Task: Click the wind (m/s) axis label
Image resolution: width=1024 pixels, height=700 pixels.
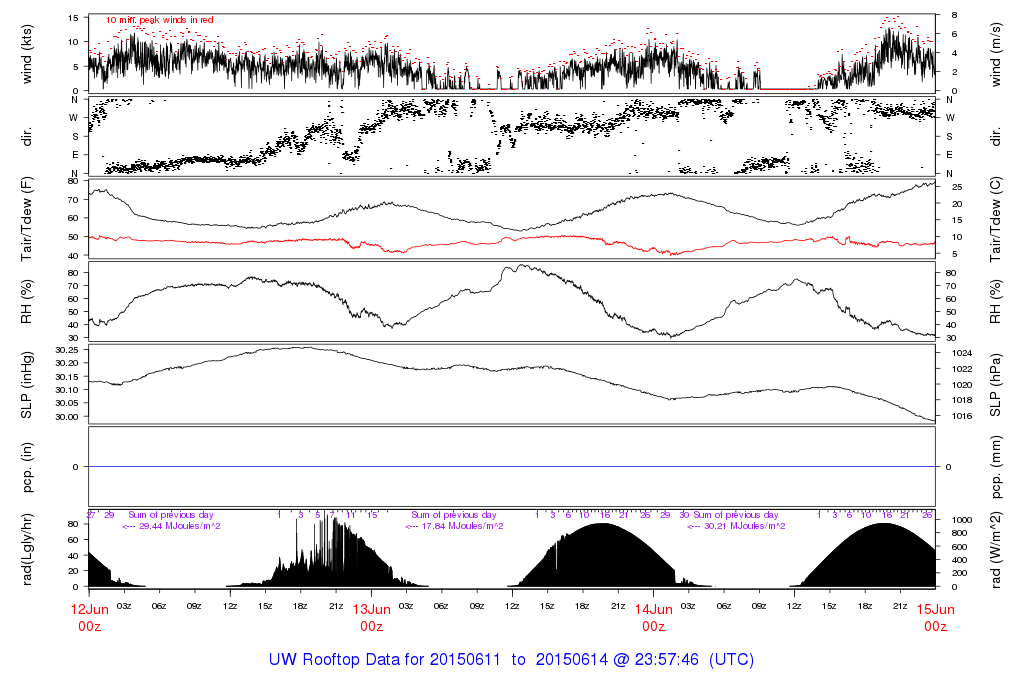Action: (x=996, y=52)
